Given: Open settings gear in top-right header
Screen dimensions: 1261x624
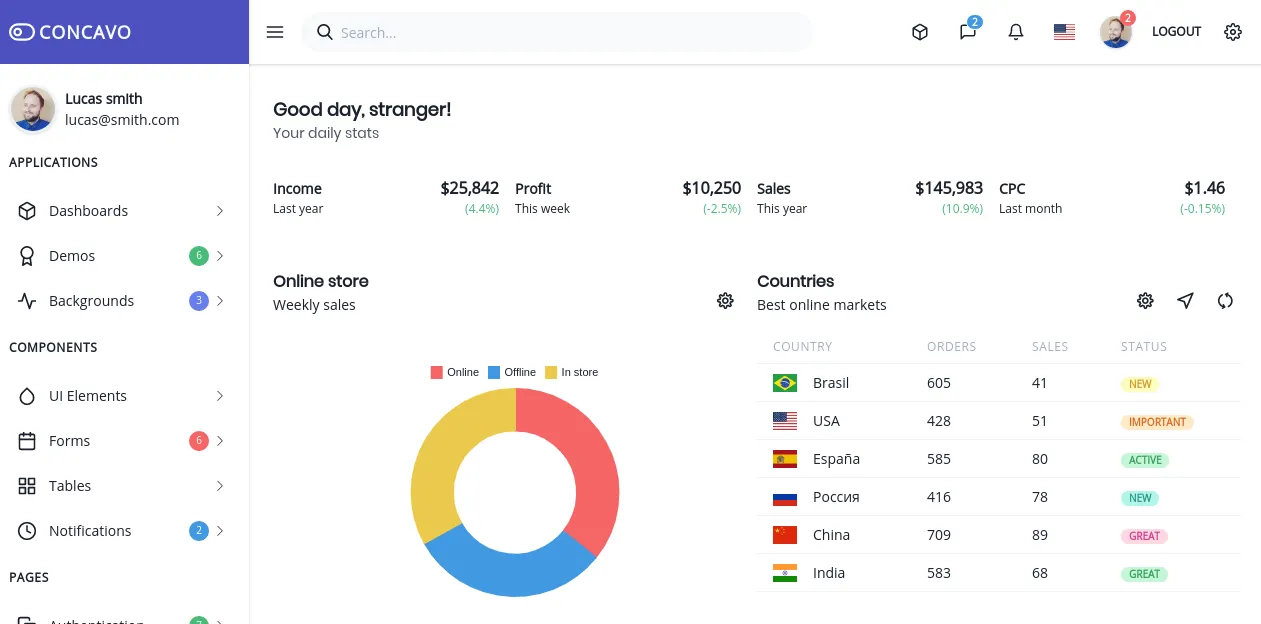Looking at the screenshot, I should [x=1233, y=32].
